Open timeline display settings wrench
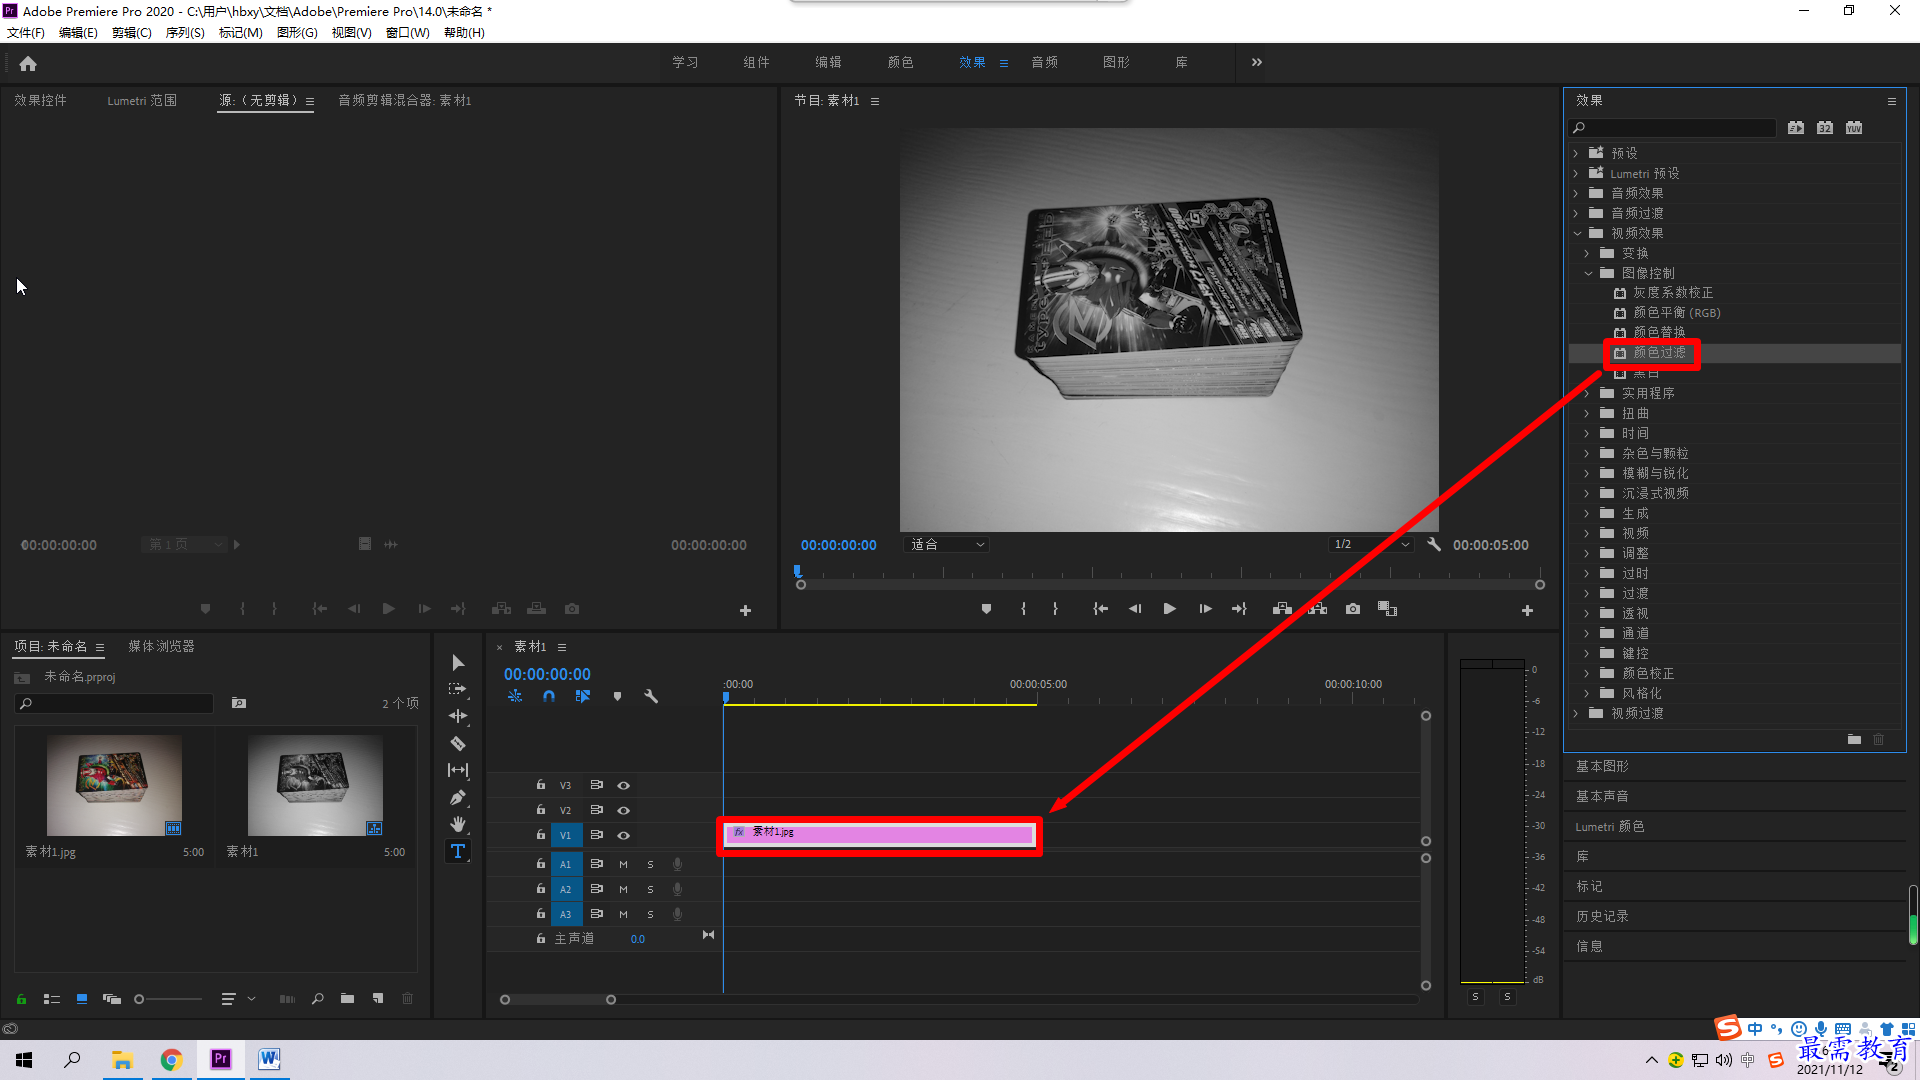1920x1080 pixels. pos(651,696)
